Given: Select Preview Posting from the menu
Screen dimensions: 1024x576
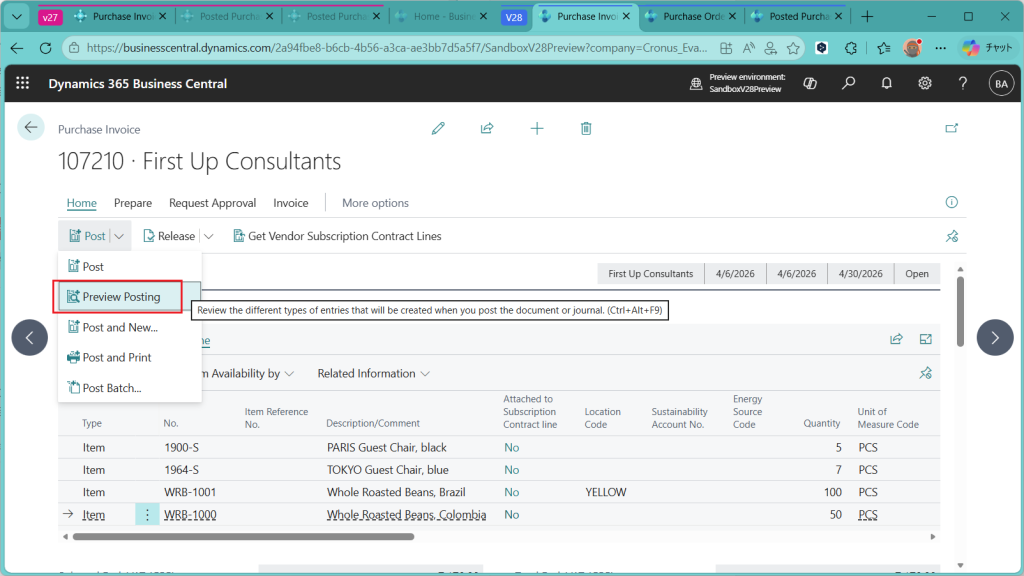Looking at the screenshot, I should [x=120, y=297].
